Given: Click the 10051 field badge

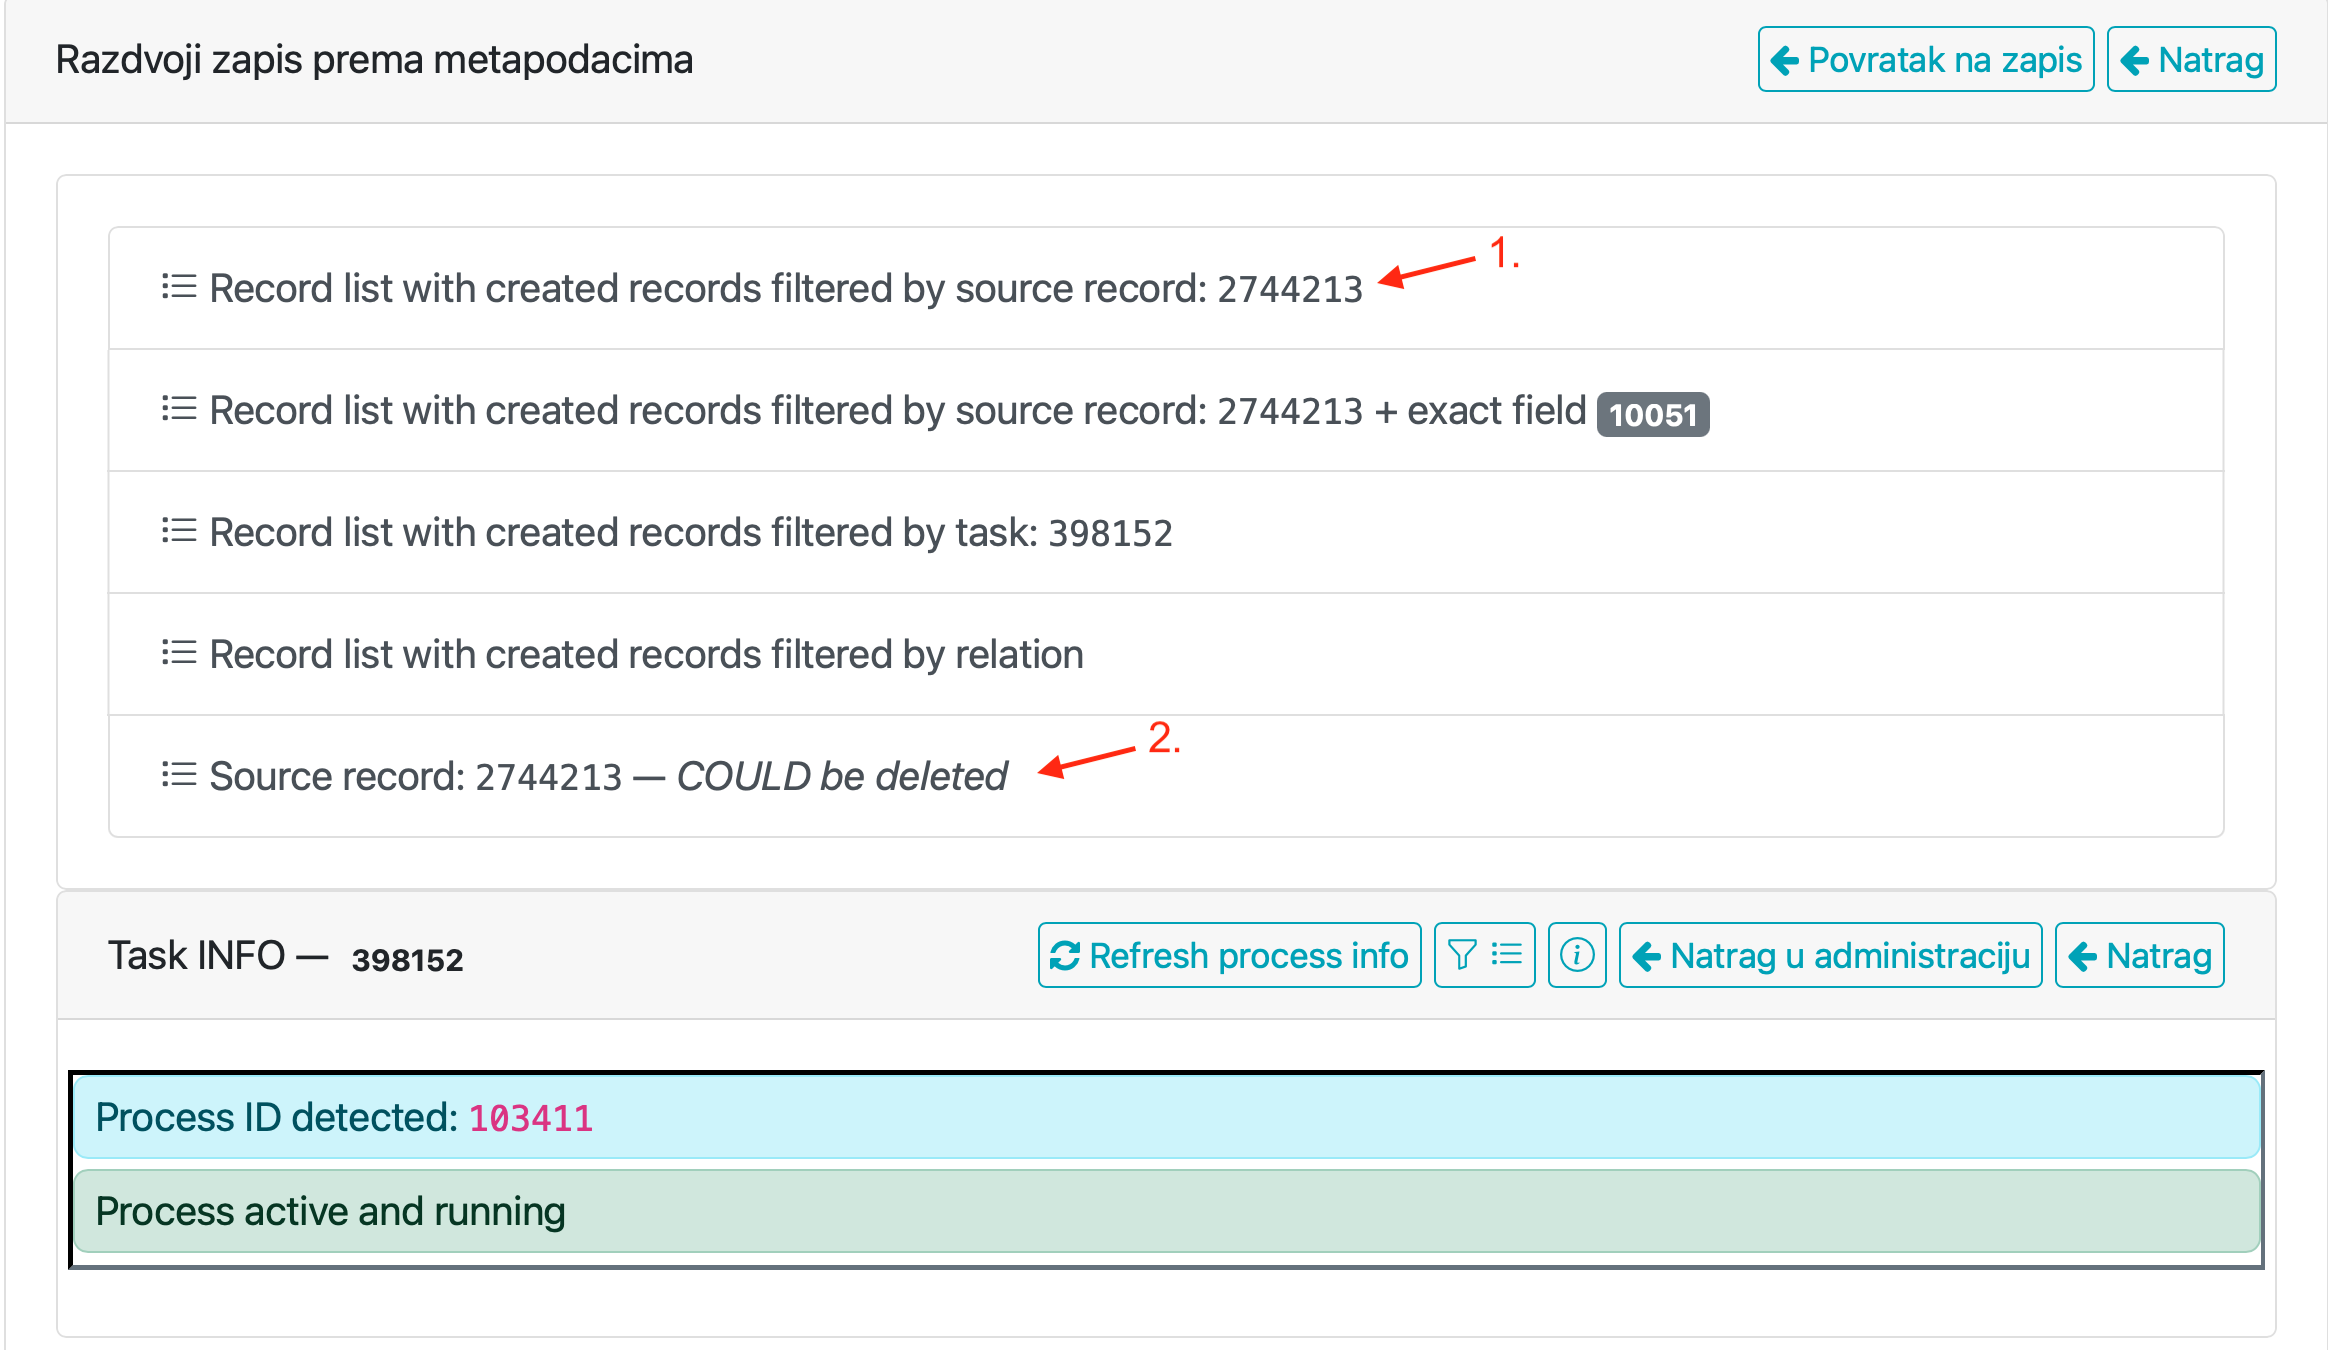Looking at the screenshot, I should [x=1652, y=413].
